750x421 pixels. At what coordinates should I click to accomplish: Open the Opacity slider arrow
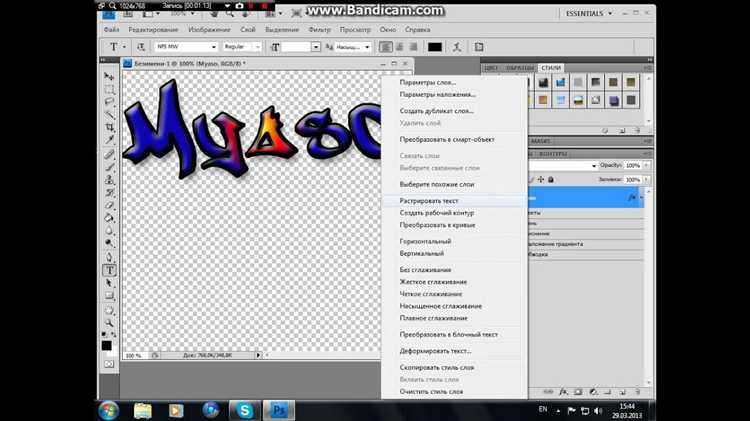point(646,166)
